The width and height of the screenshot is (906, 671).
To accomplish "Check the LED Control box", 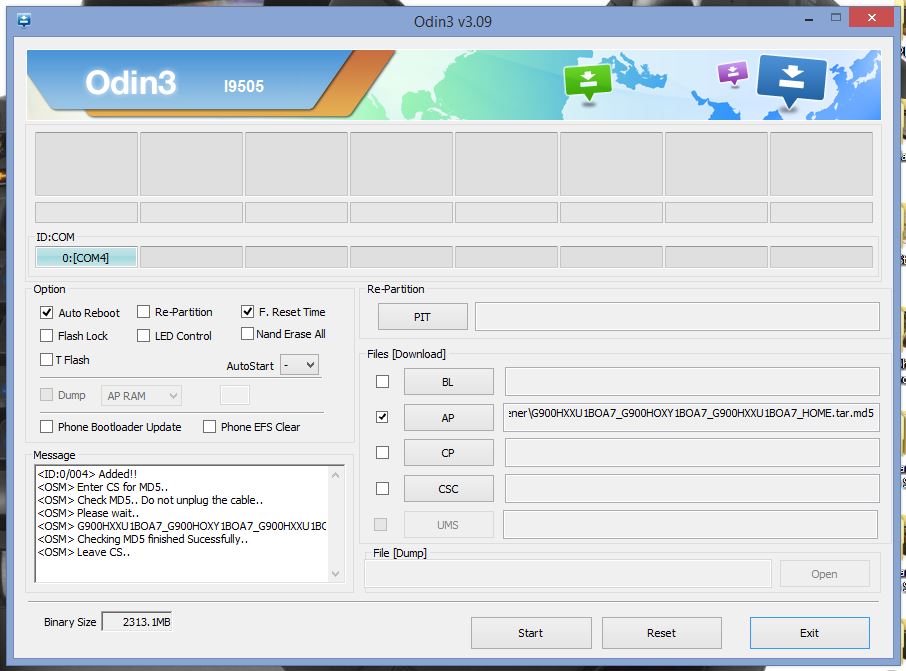I will 143,336.
